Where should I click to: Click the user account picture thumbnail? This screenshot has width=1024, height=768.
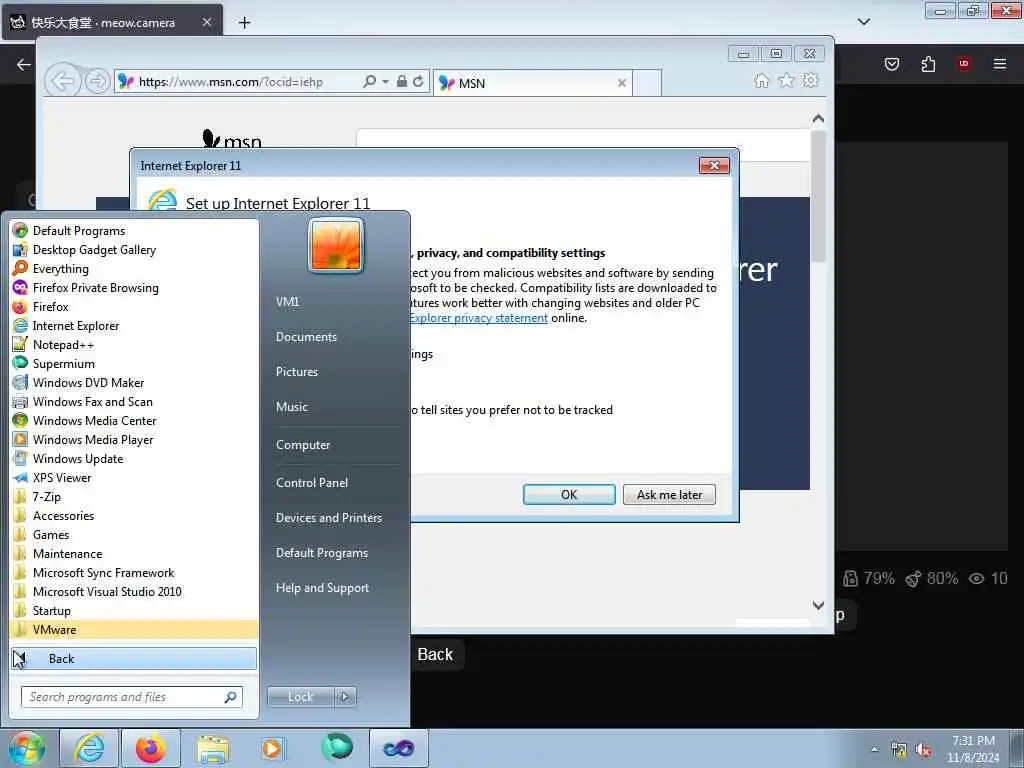336,246
